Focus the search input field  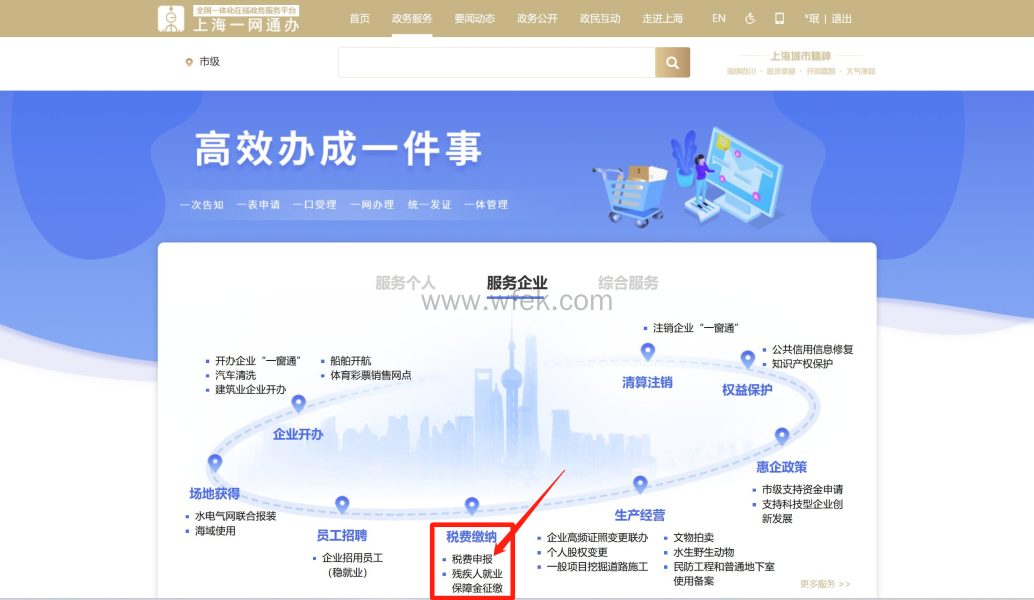496,62
